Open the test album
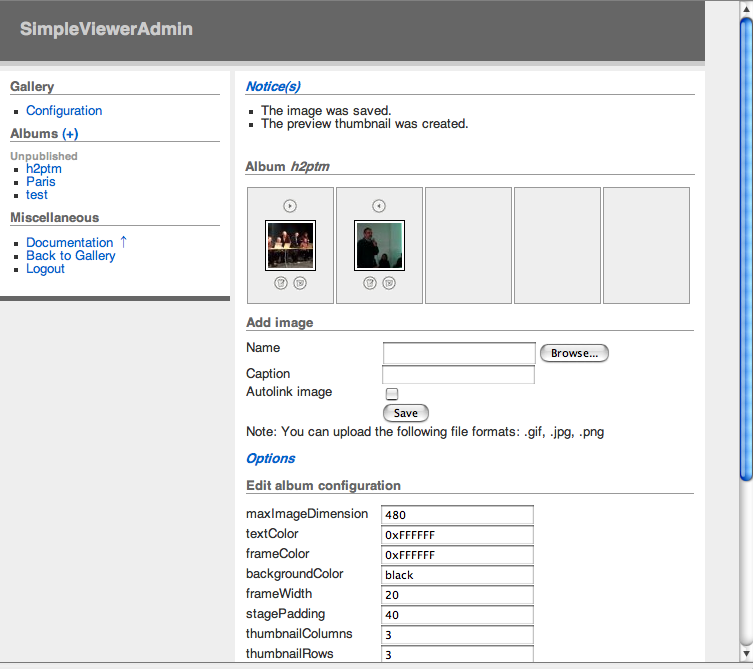The height and width of the screenshot is (669, 753). tap(36, 195)
